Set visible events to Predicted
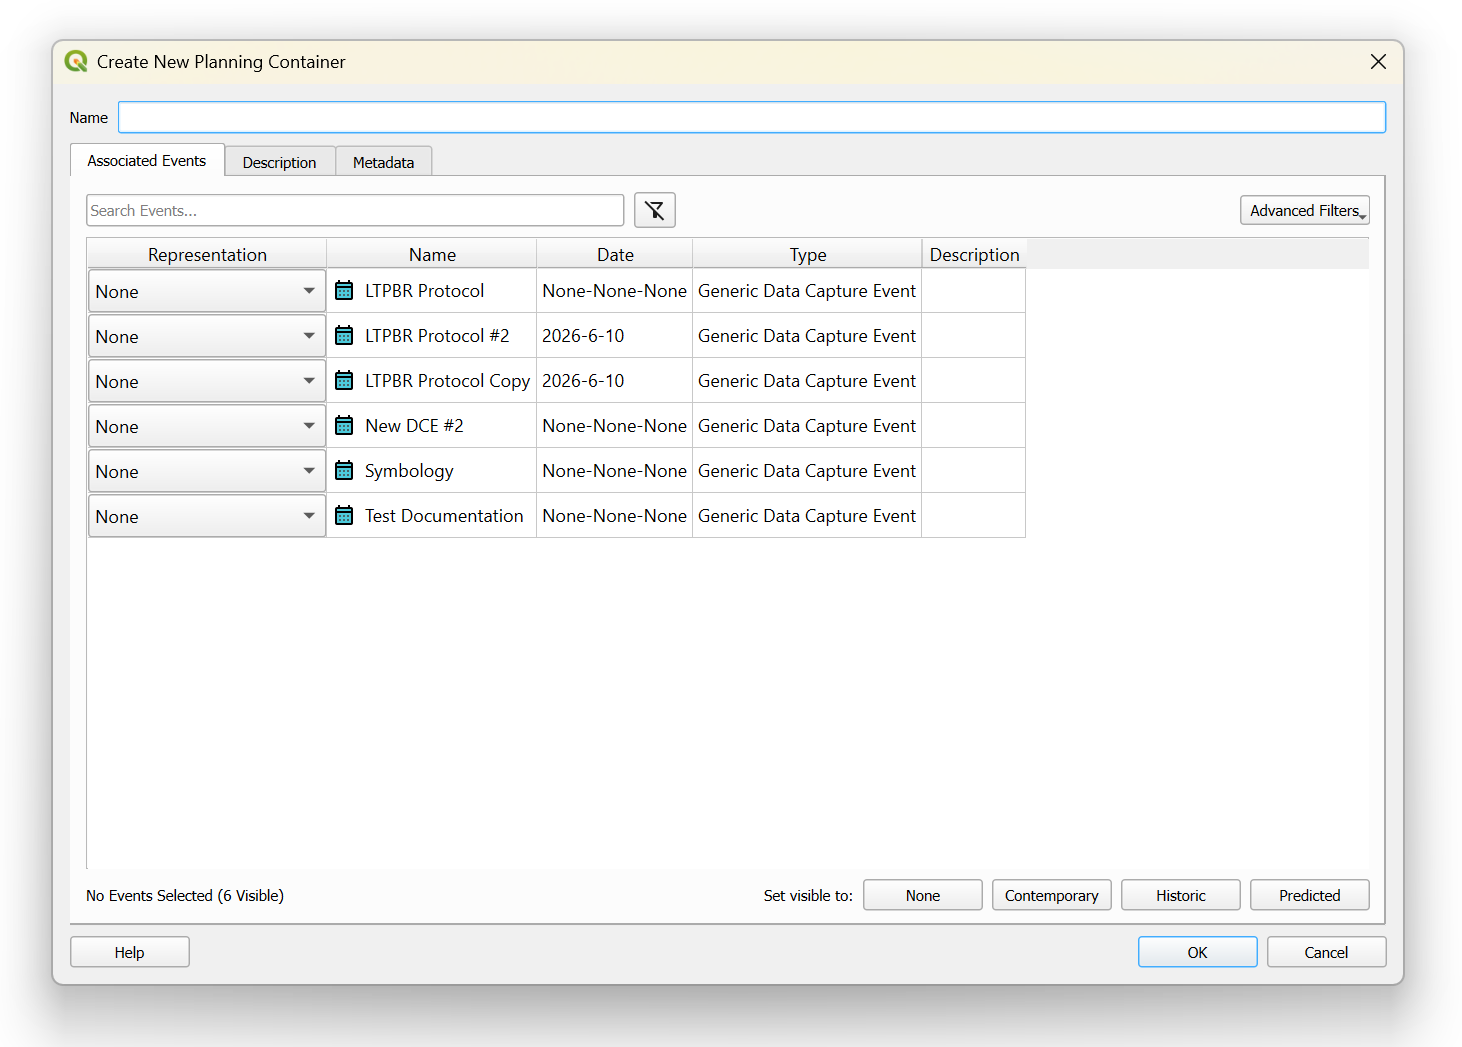This screenshot has width=1462, height=1047. (x=1310, y=895)
